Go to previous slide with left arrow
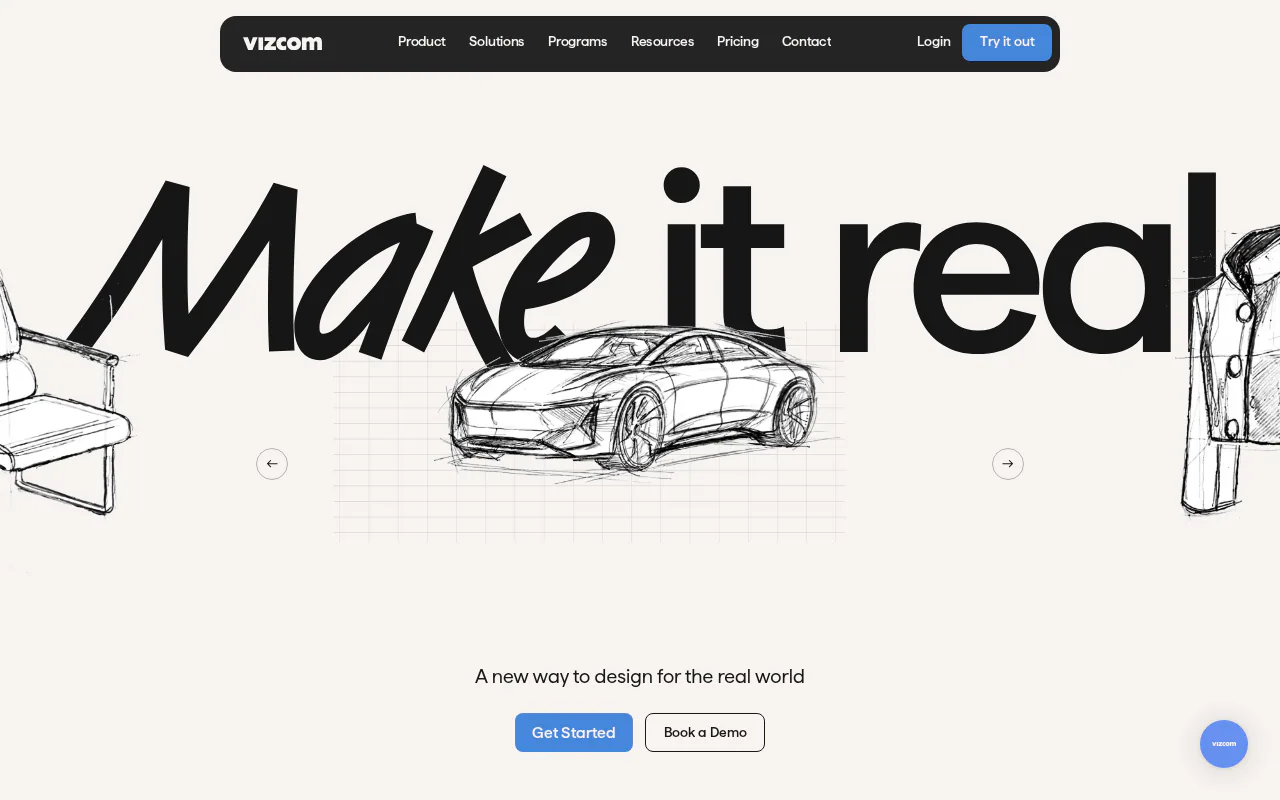 pos(272,464)
